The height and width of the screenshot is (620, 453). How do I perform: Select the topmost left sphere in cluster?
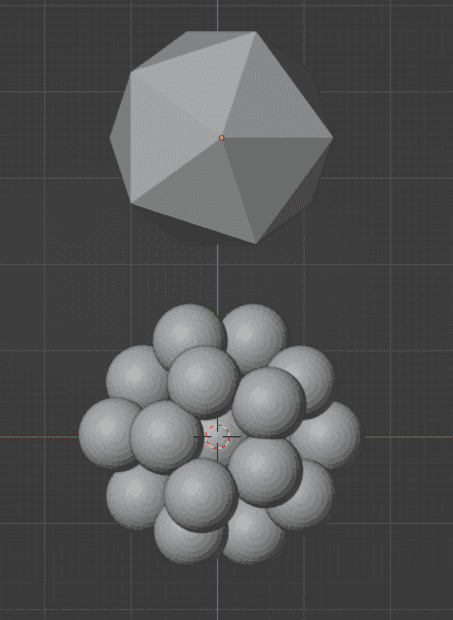coord(186,331)
